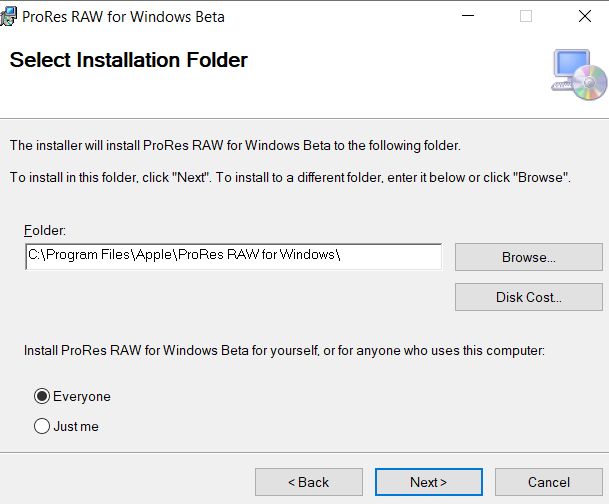
Task: Click the "for yourself, or for anyone" prompt text
Action: point(284,350)
